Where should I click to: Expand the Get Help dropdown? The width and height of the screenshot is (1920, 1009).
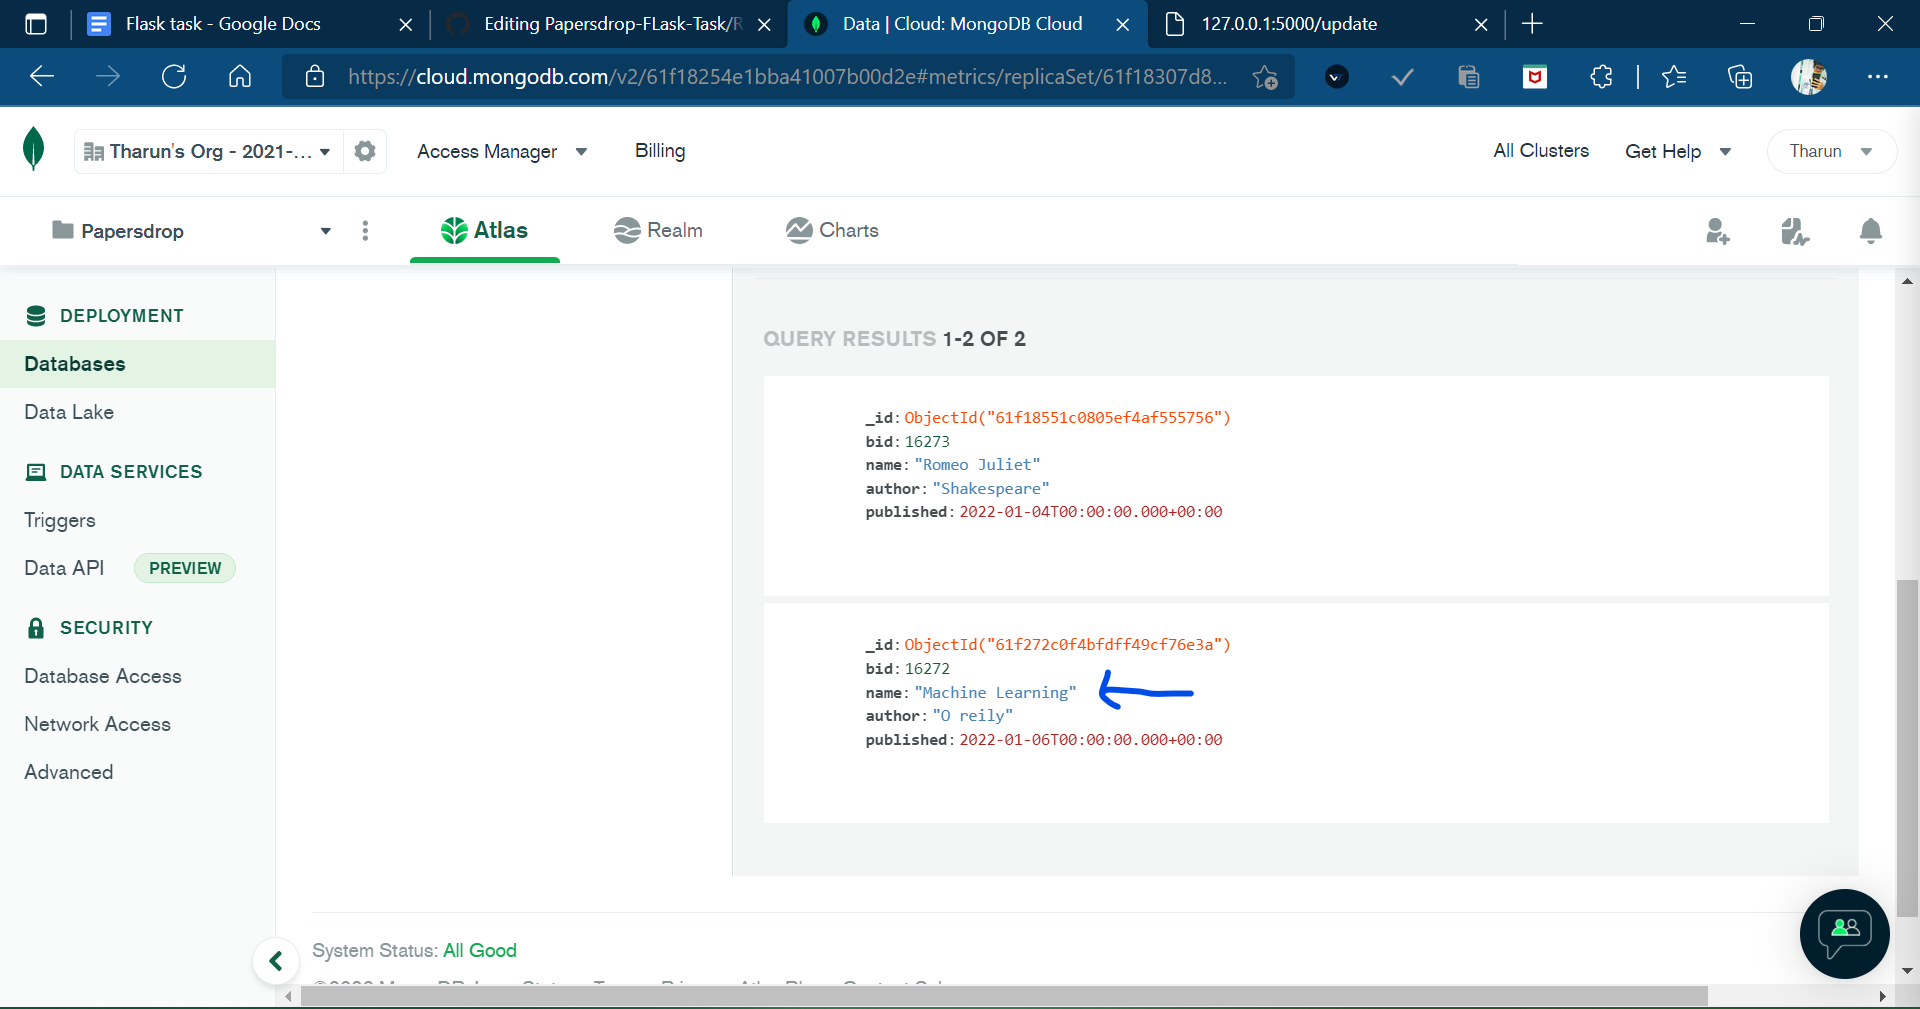[x=1679, y=151]
